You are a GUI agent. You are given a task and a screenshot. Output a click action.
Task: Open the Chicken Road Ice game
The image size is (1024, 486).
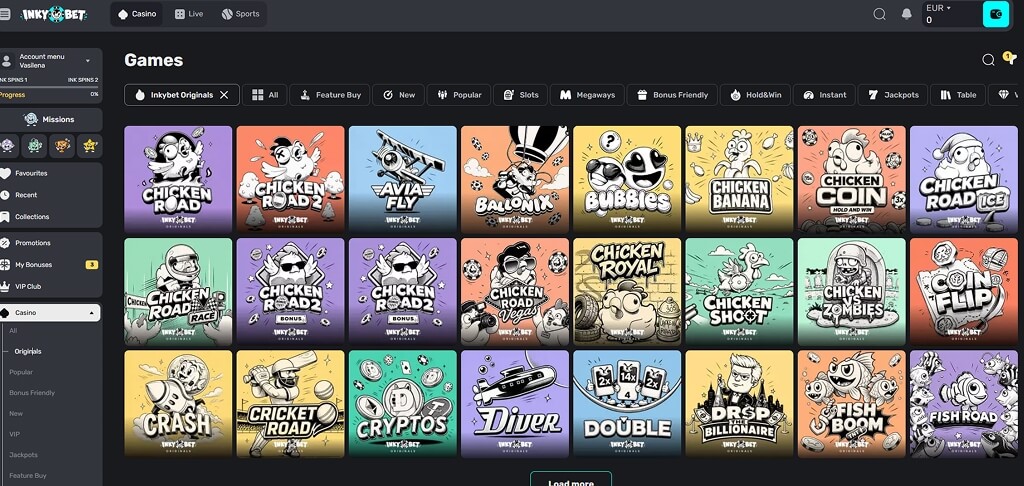tap(964, 180)
